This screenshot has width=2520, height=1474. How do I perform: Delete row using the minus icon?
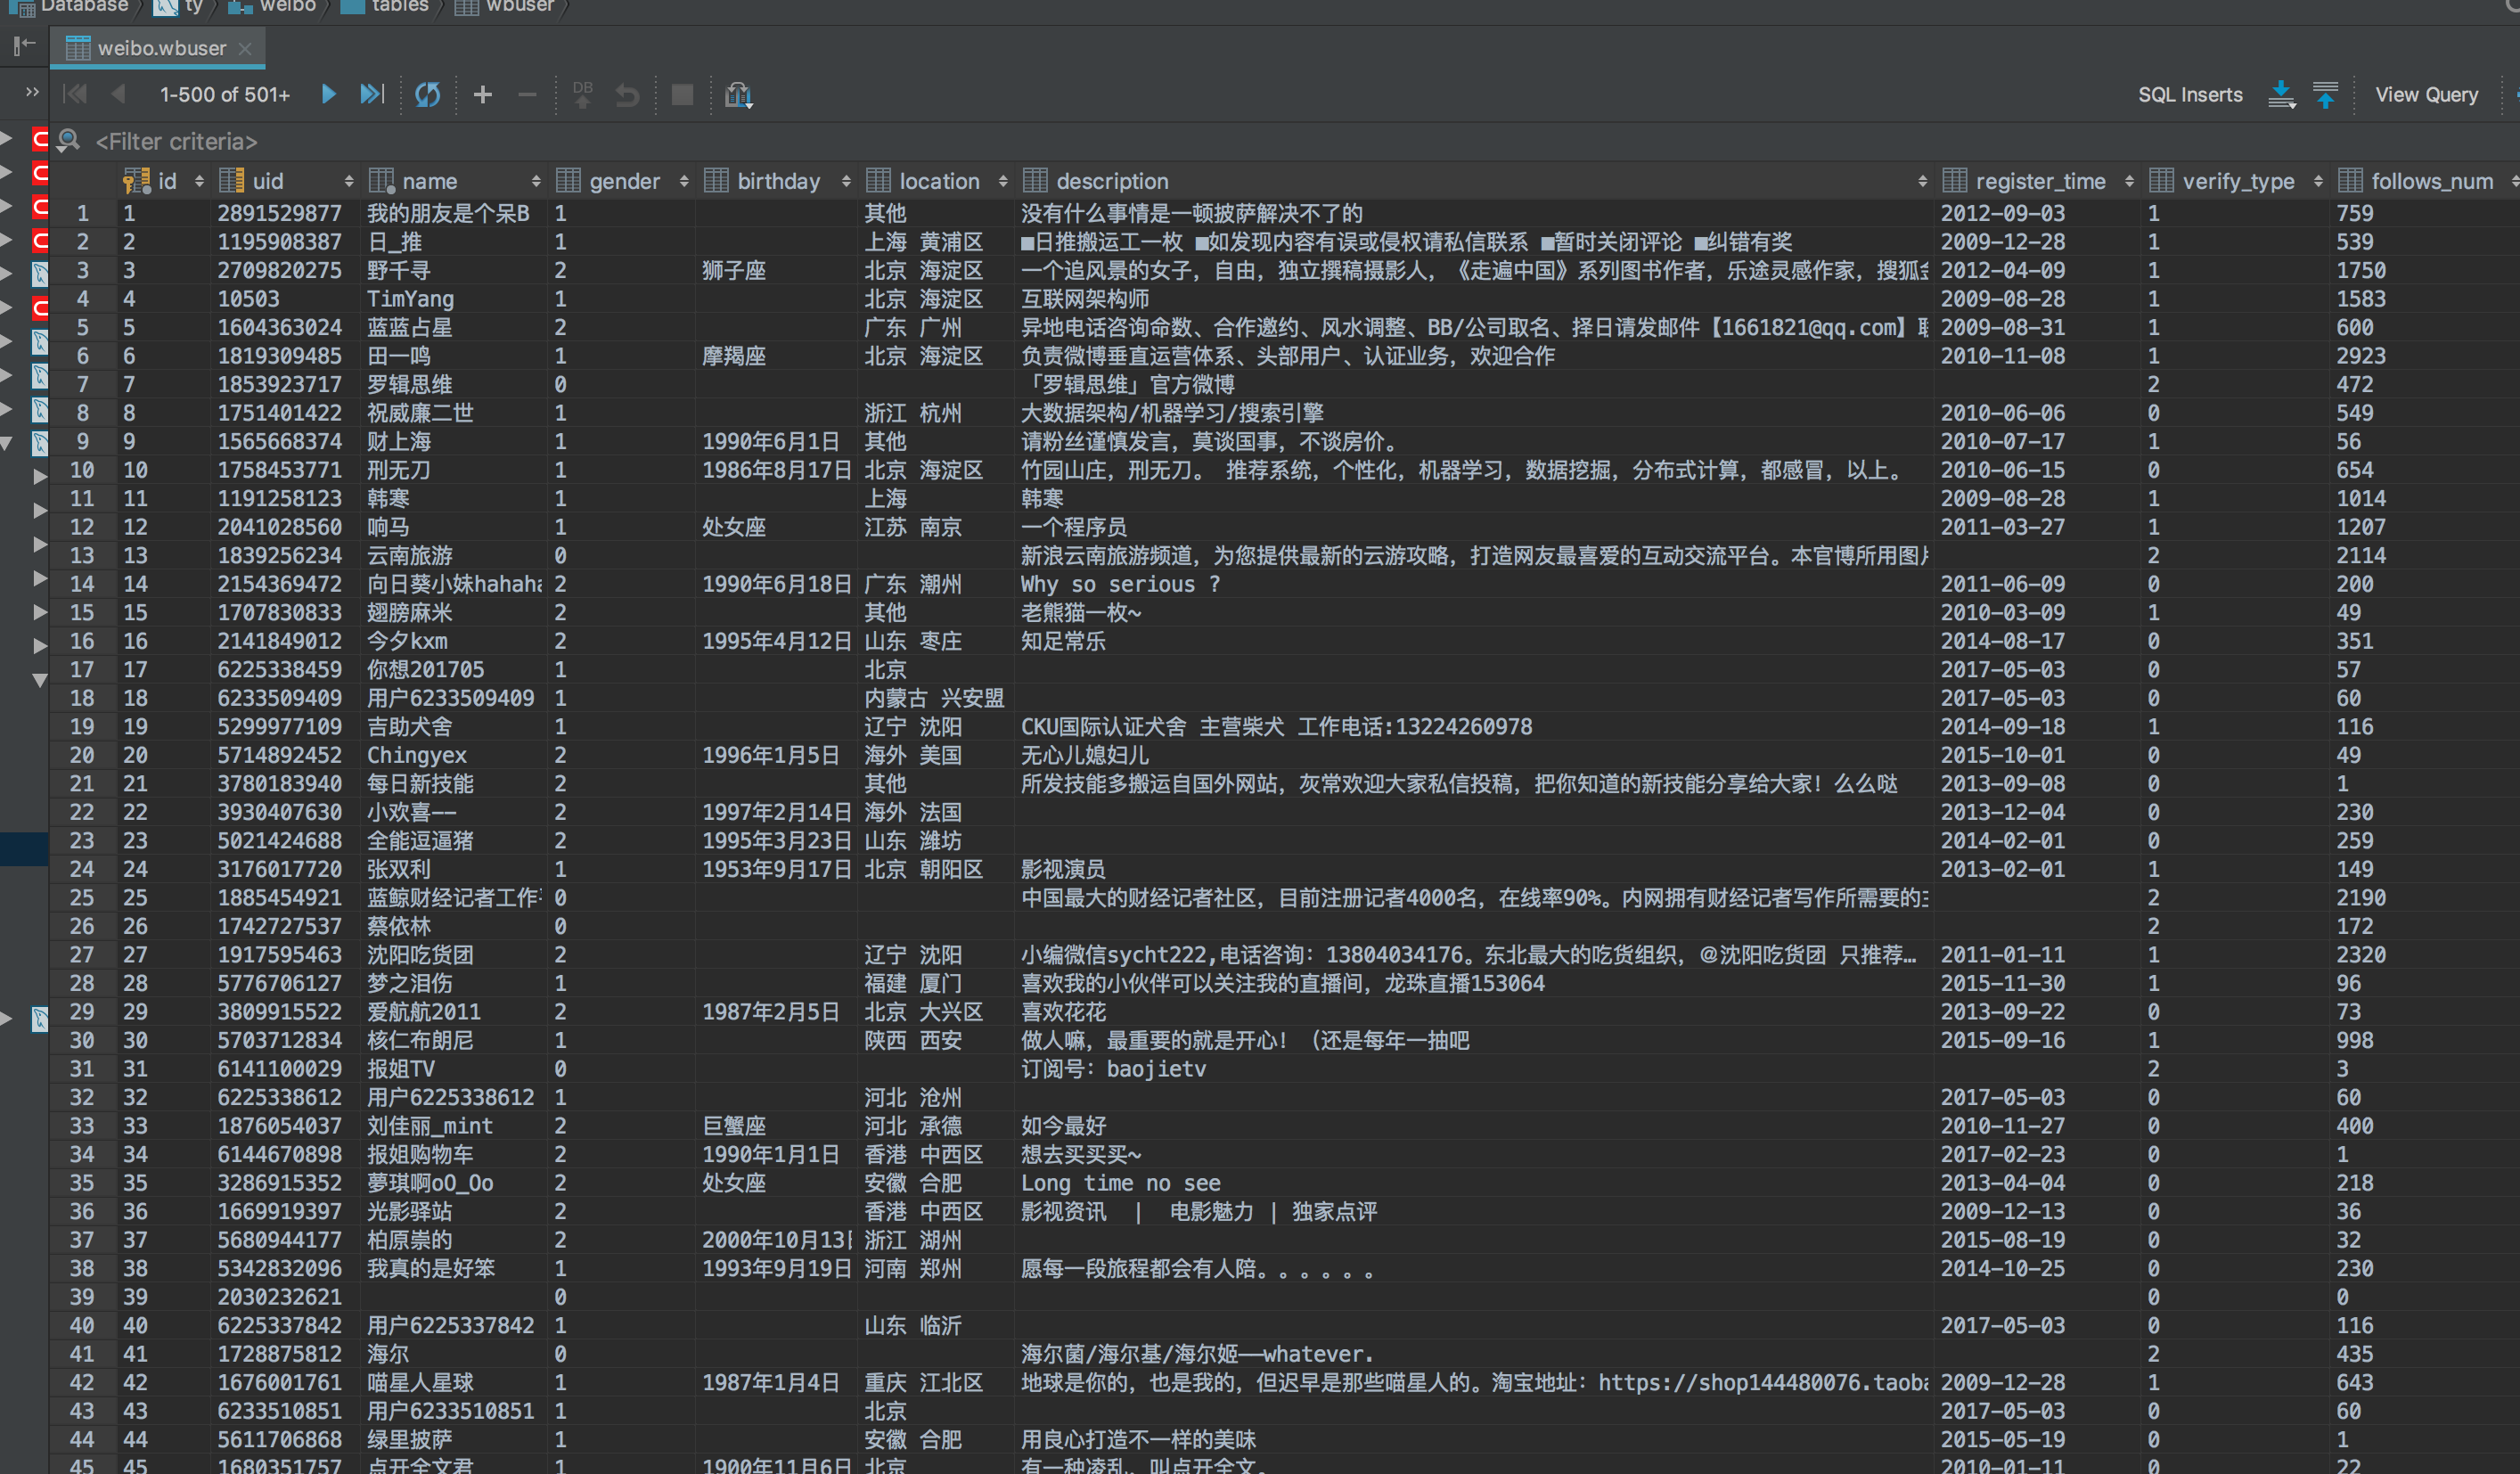point(527,94)
